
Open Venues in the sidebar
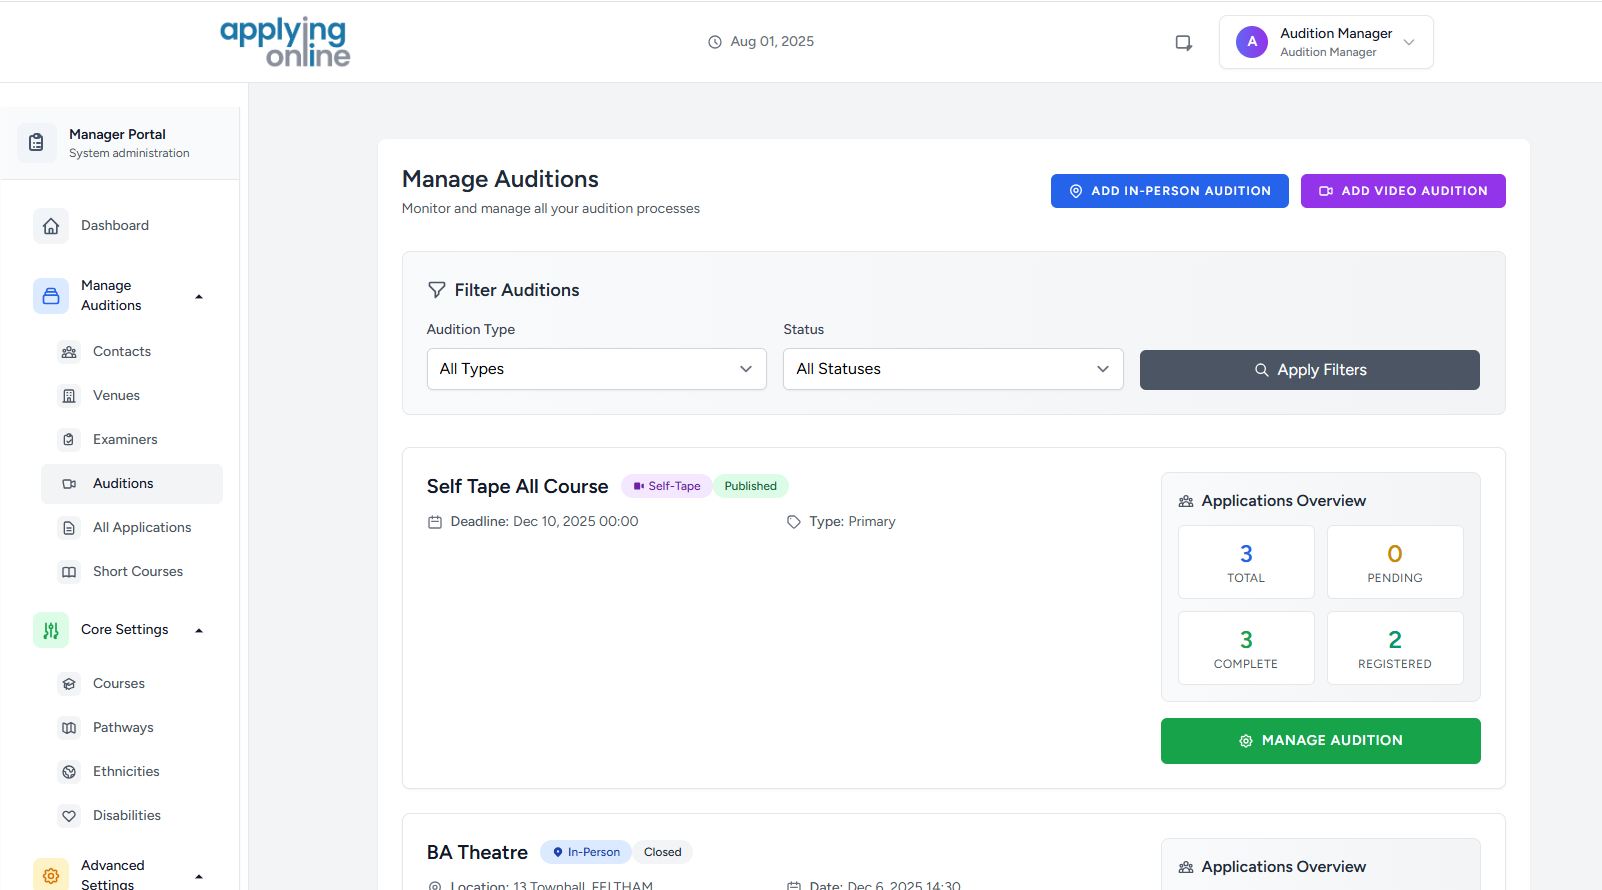click(x=116, y=396)
